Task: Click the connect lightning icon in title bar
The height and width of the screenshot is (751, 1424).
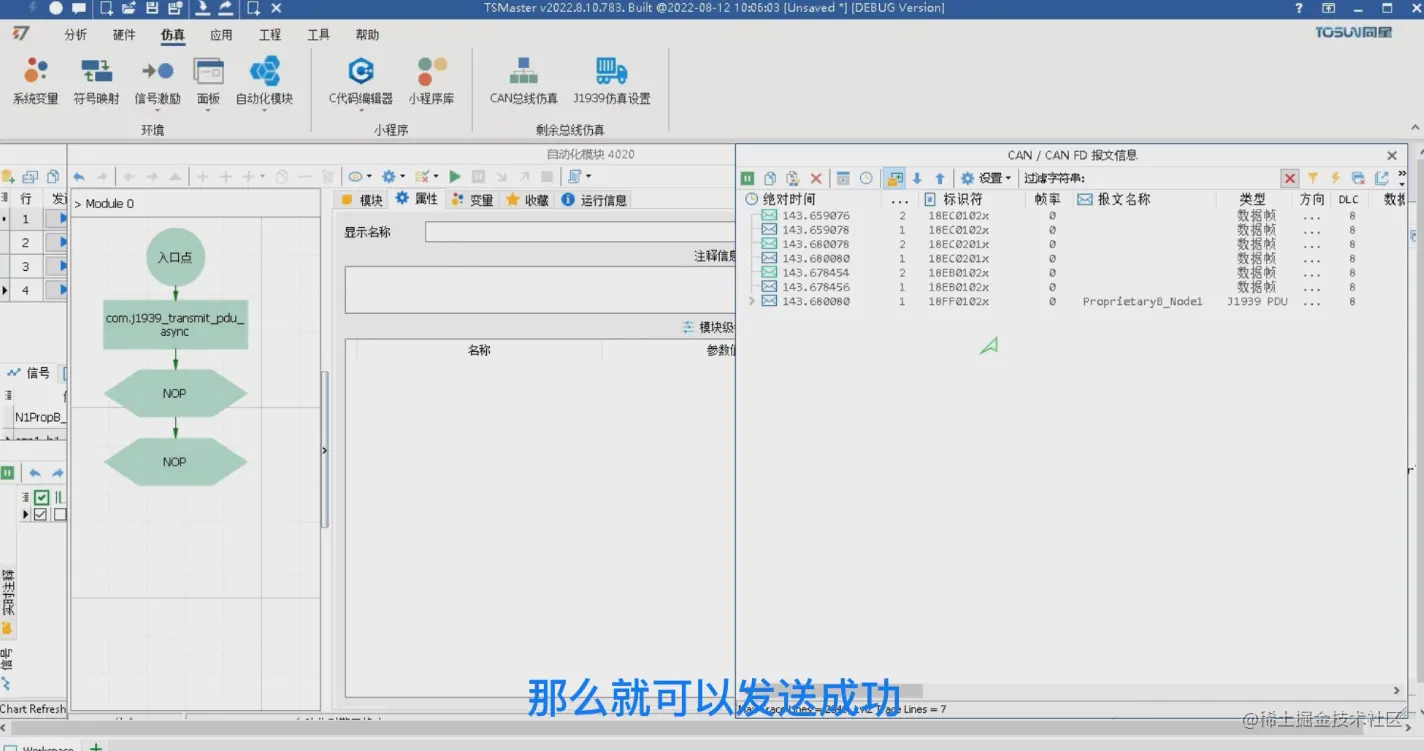Action: (x=33, y=8)
